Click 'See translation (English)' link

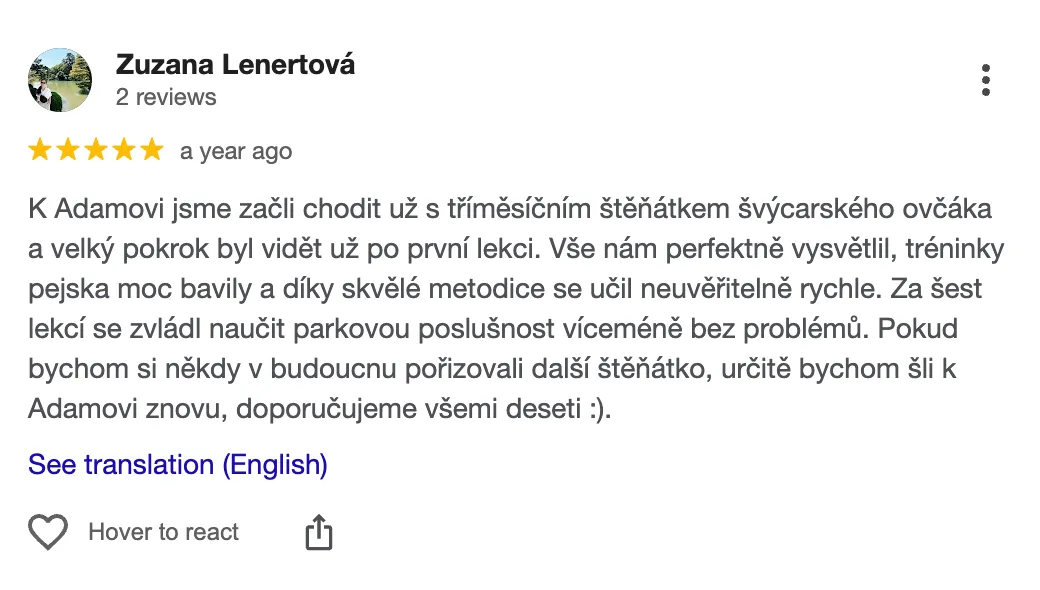click(x=178, y=465)
